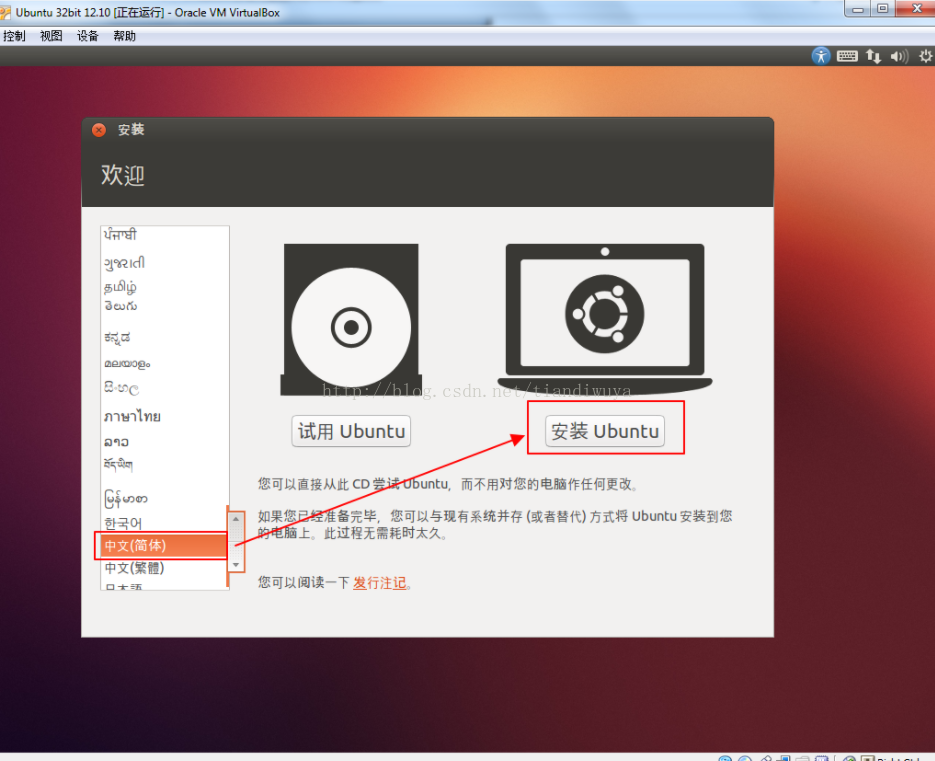This screenshot has width=935, height=761.
Task: Close the installer with the orange X
Action: [x=99, y=129]
